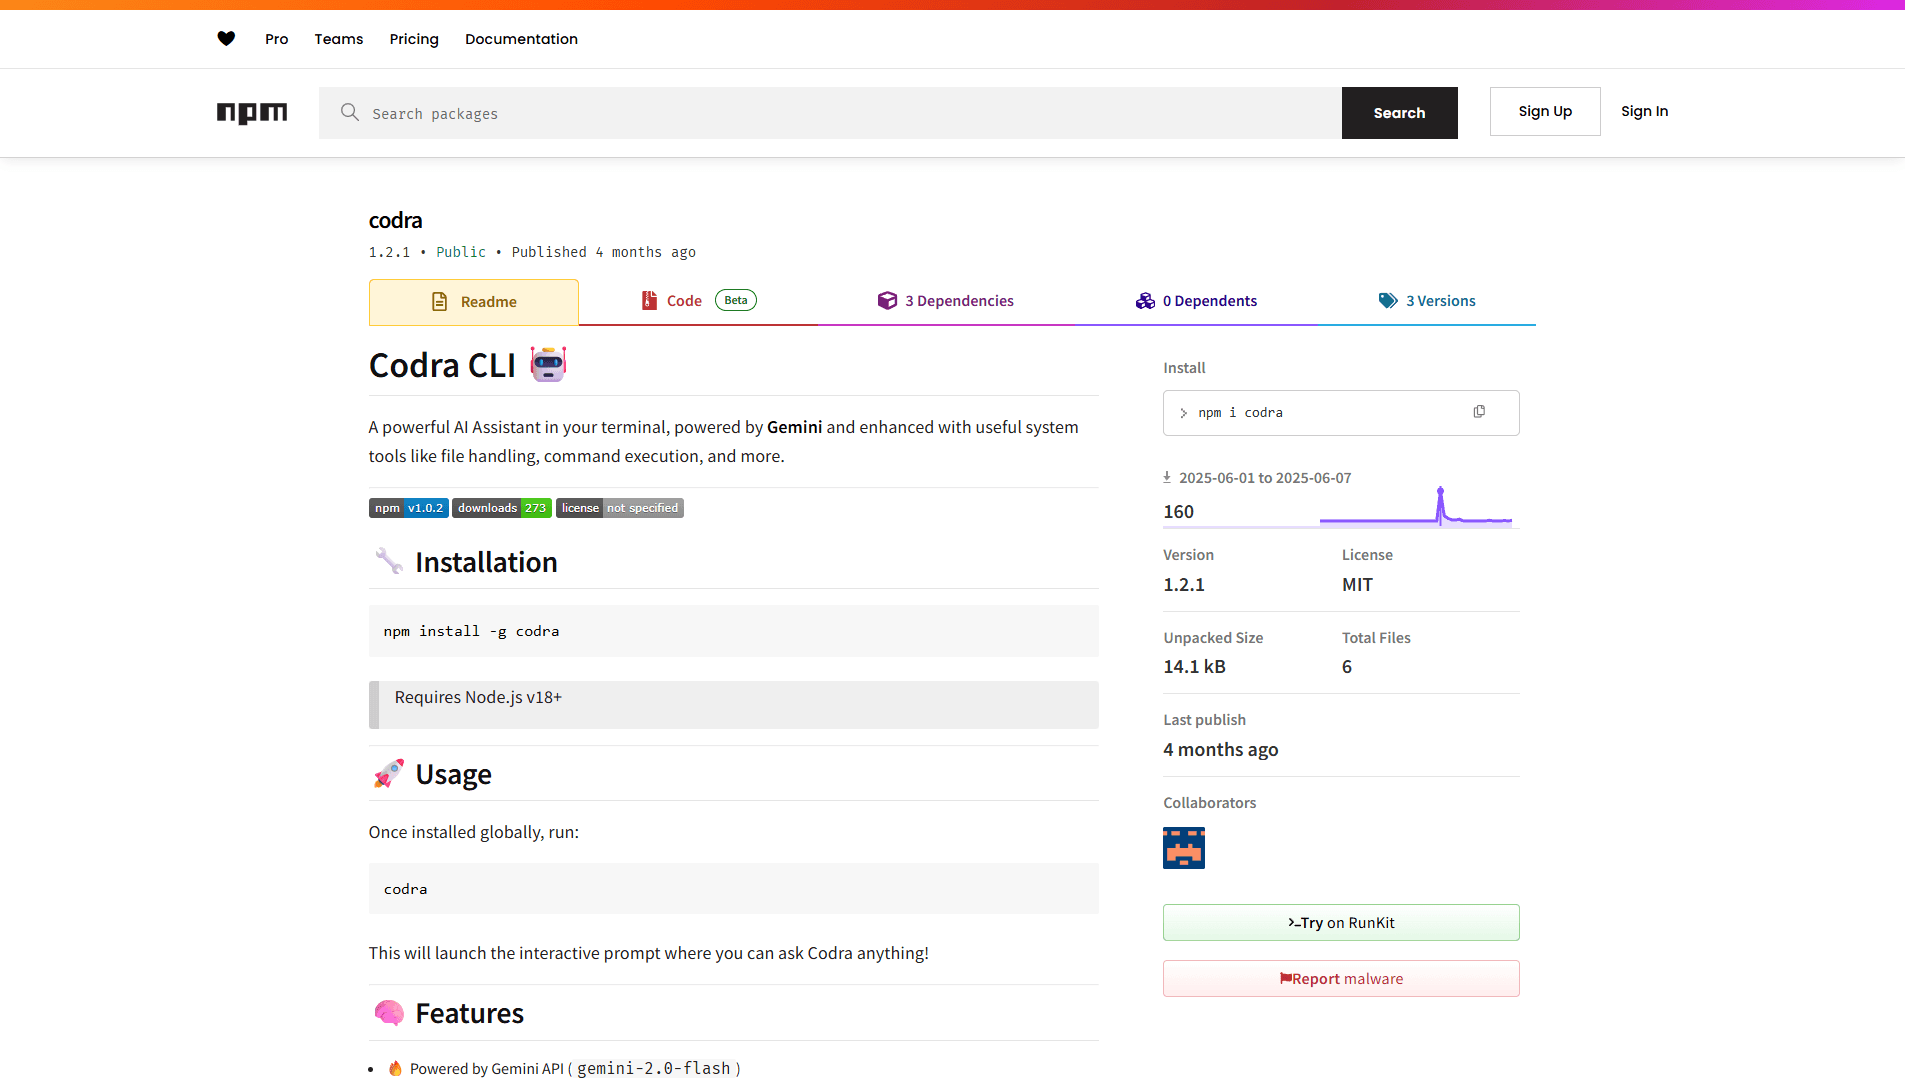Click the Sign Up button
The height and width of the screenshot is (1079, 1905).
tap(1544, 111)
